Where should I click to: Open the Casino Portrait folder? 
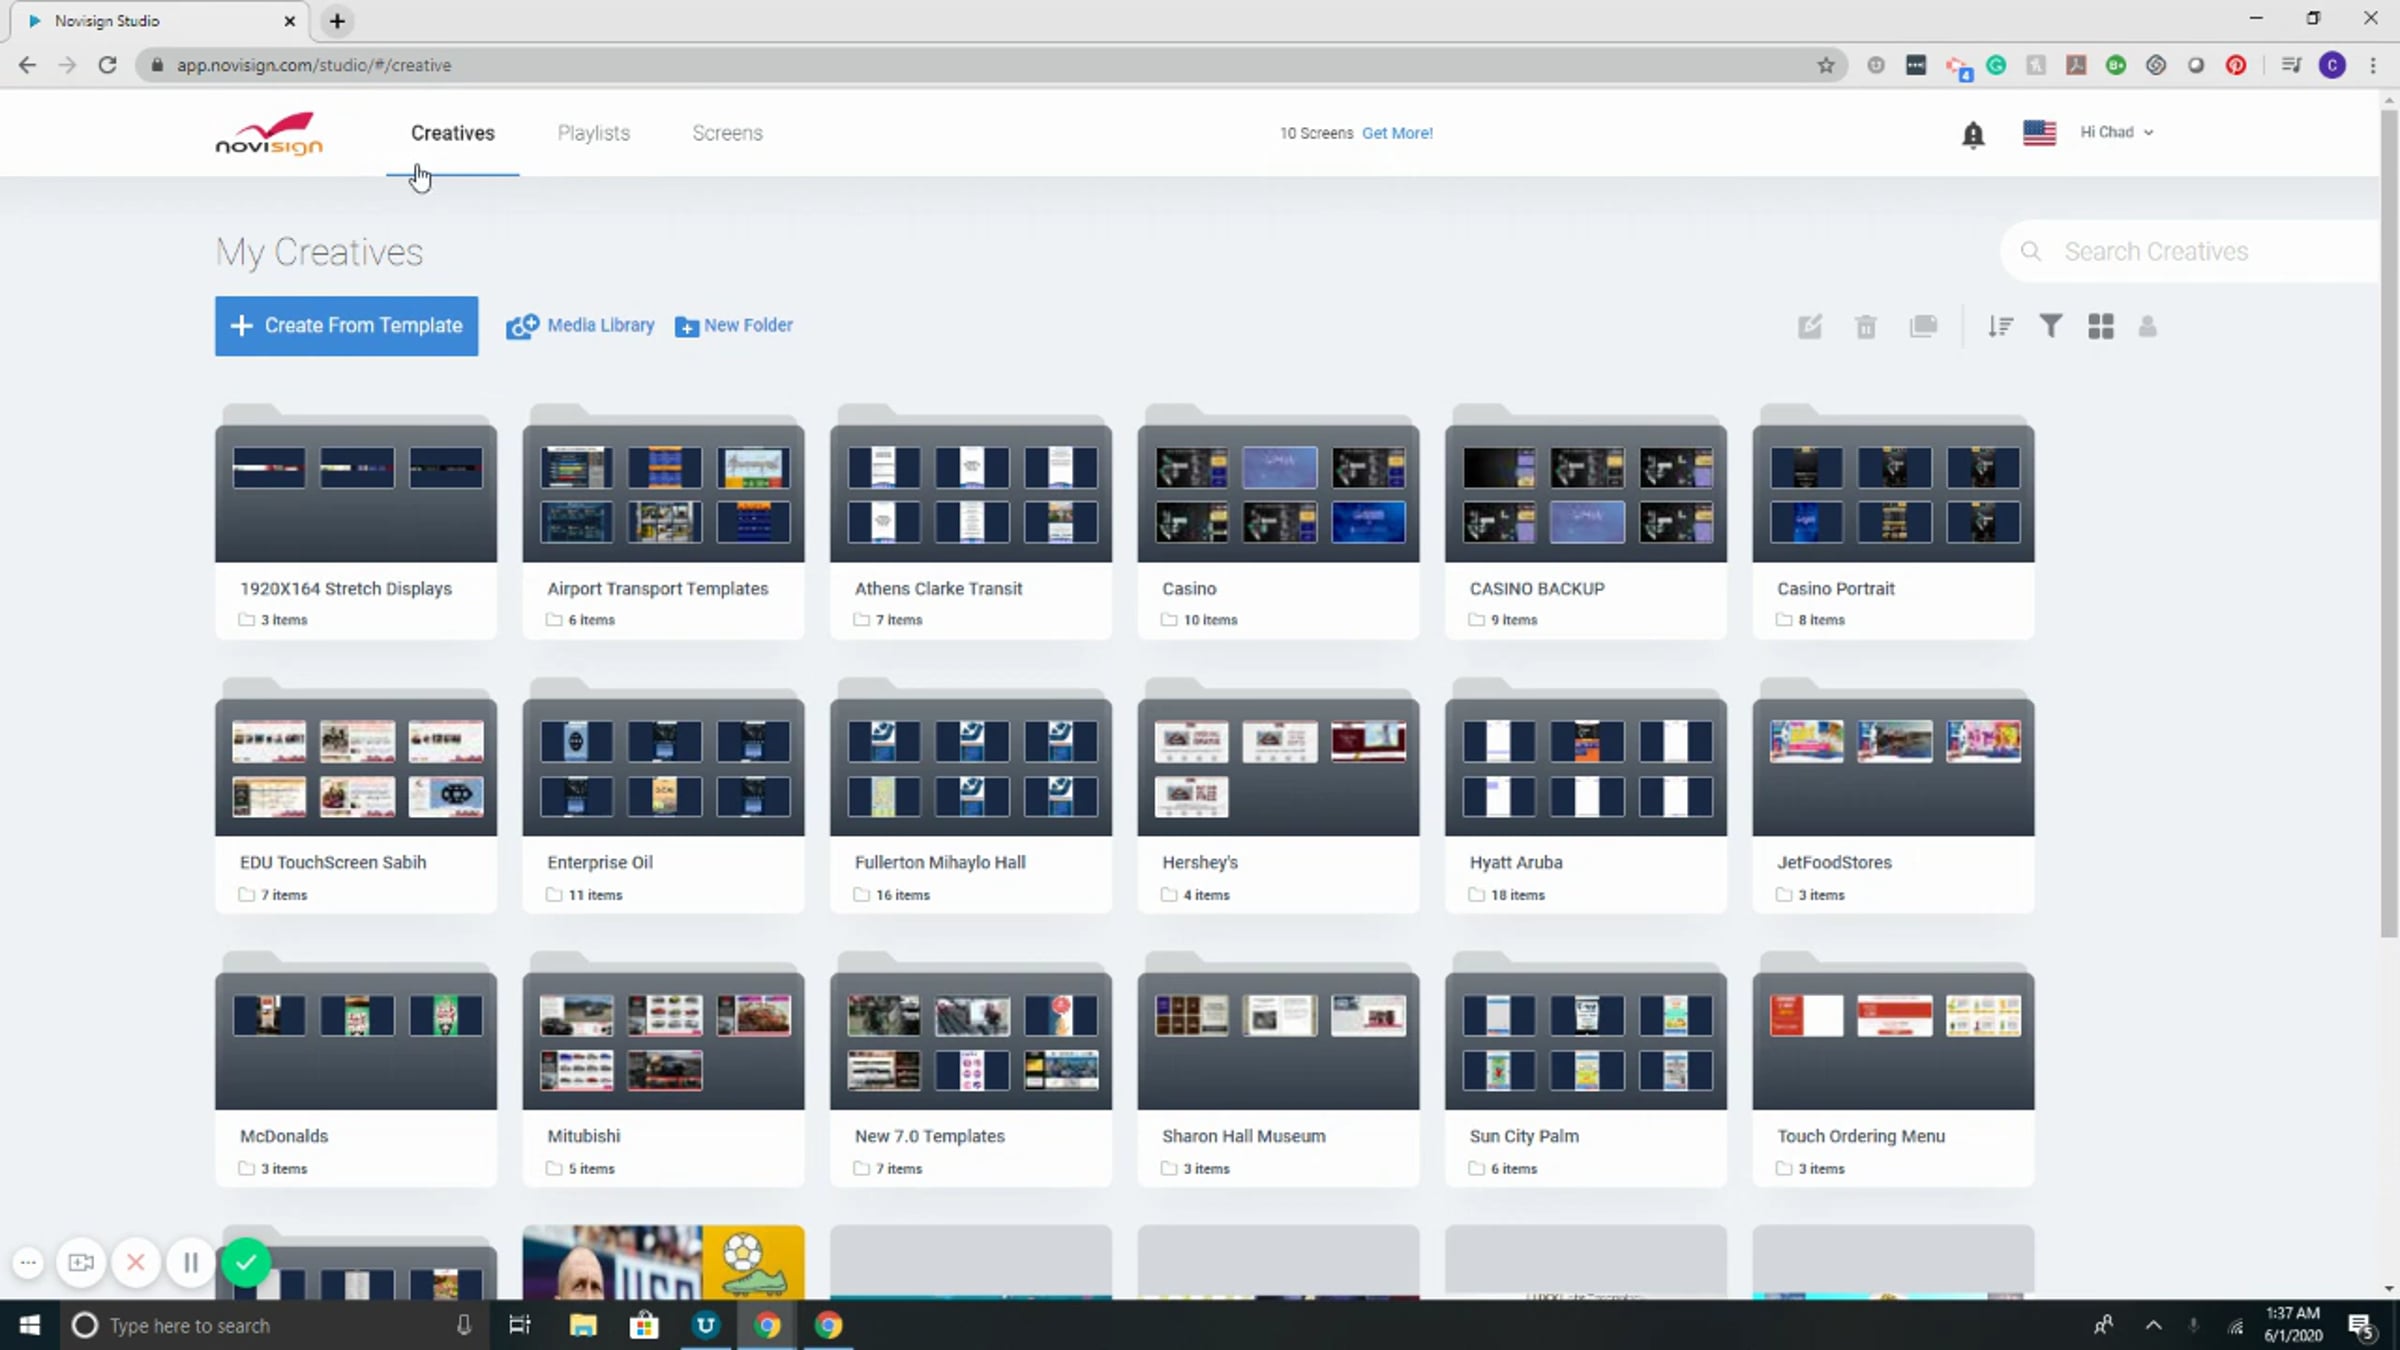pos(1893,520)
